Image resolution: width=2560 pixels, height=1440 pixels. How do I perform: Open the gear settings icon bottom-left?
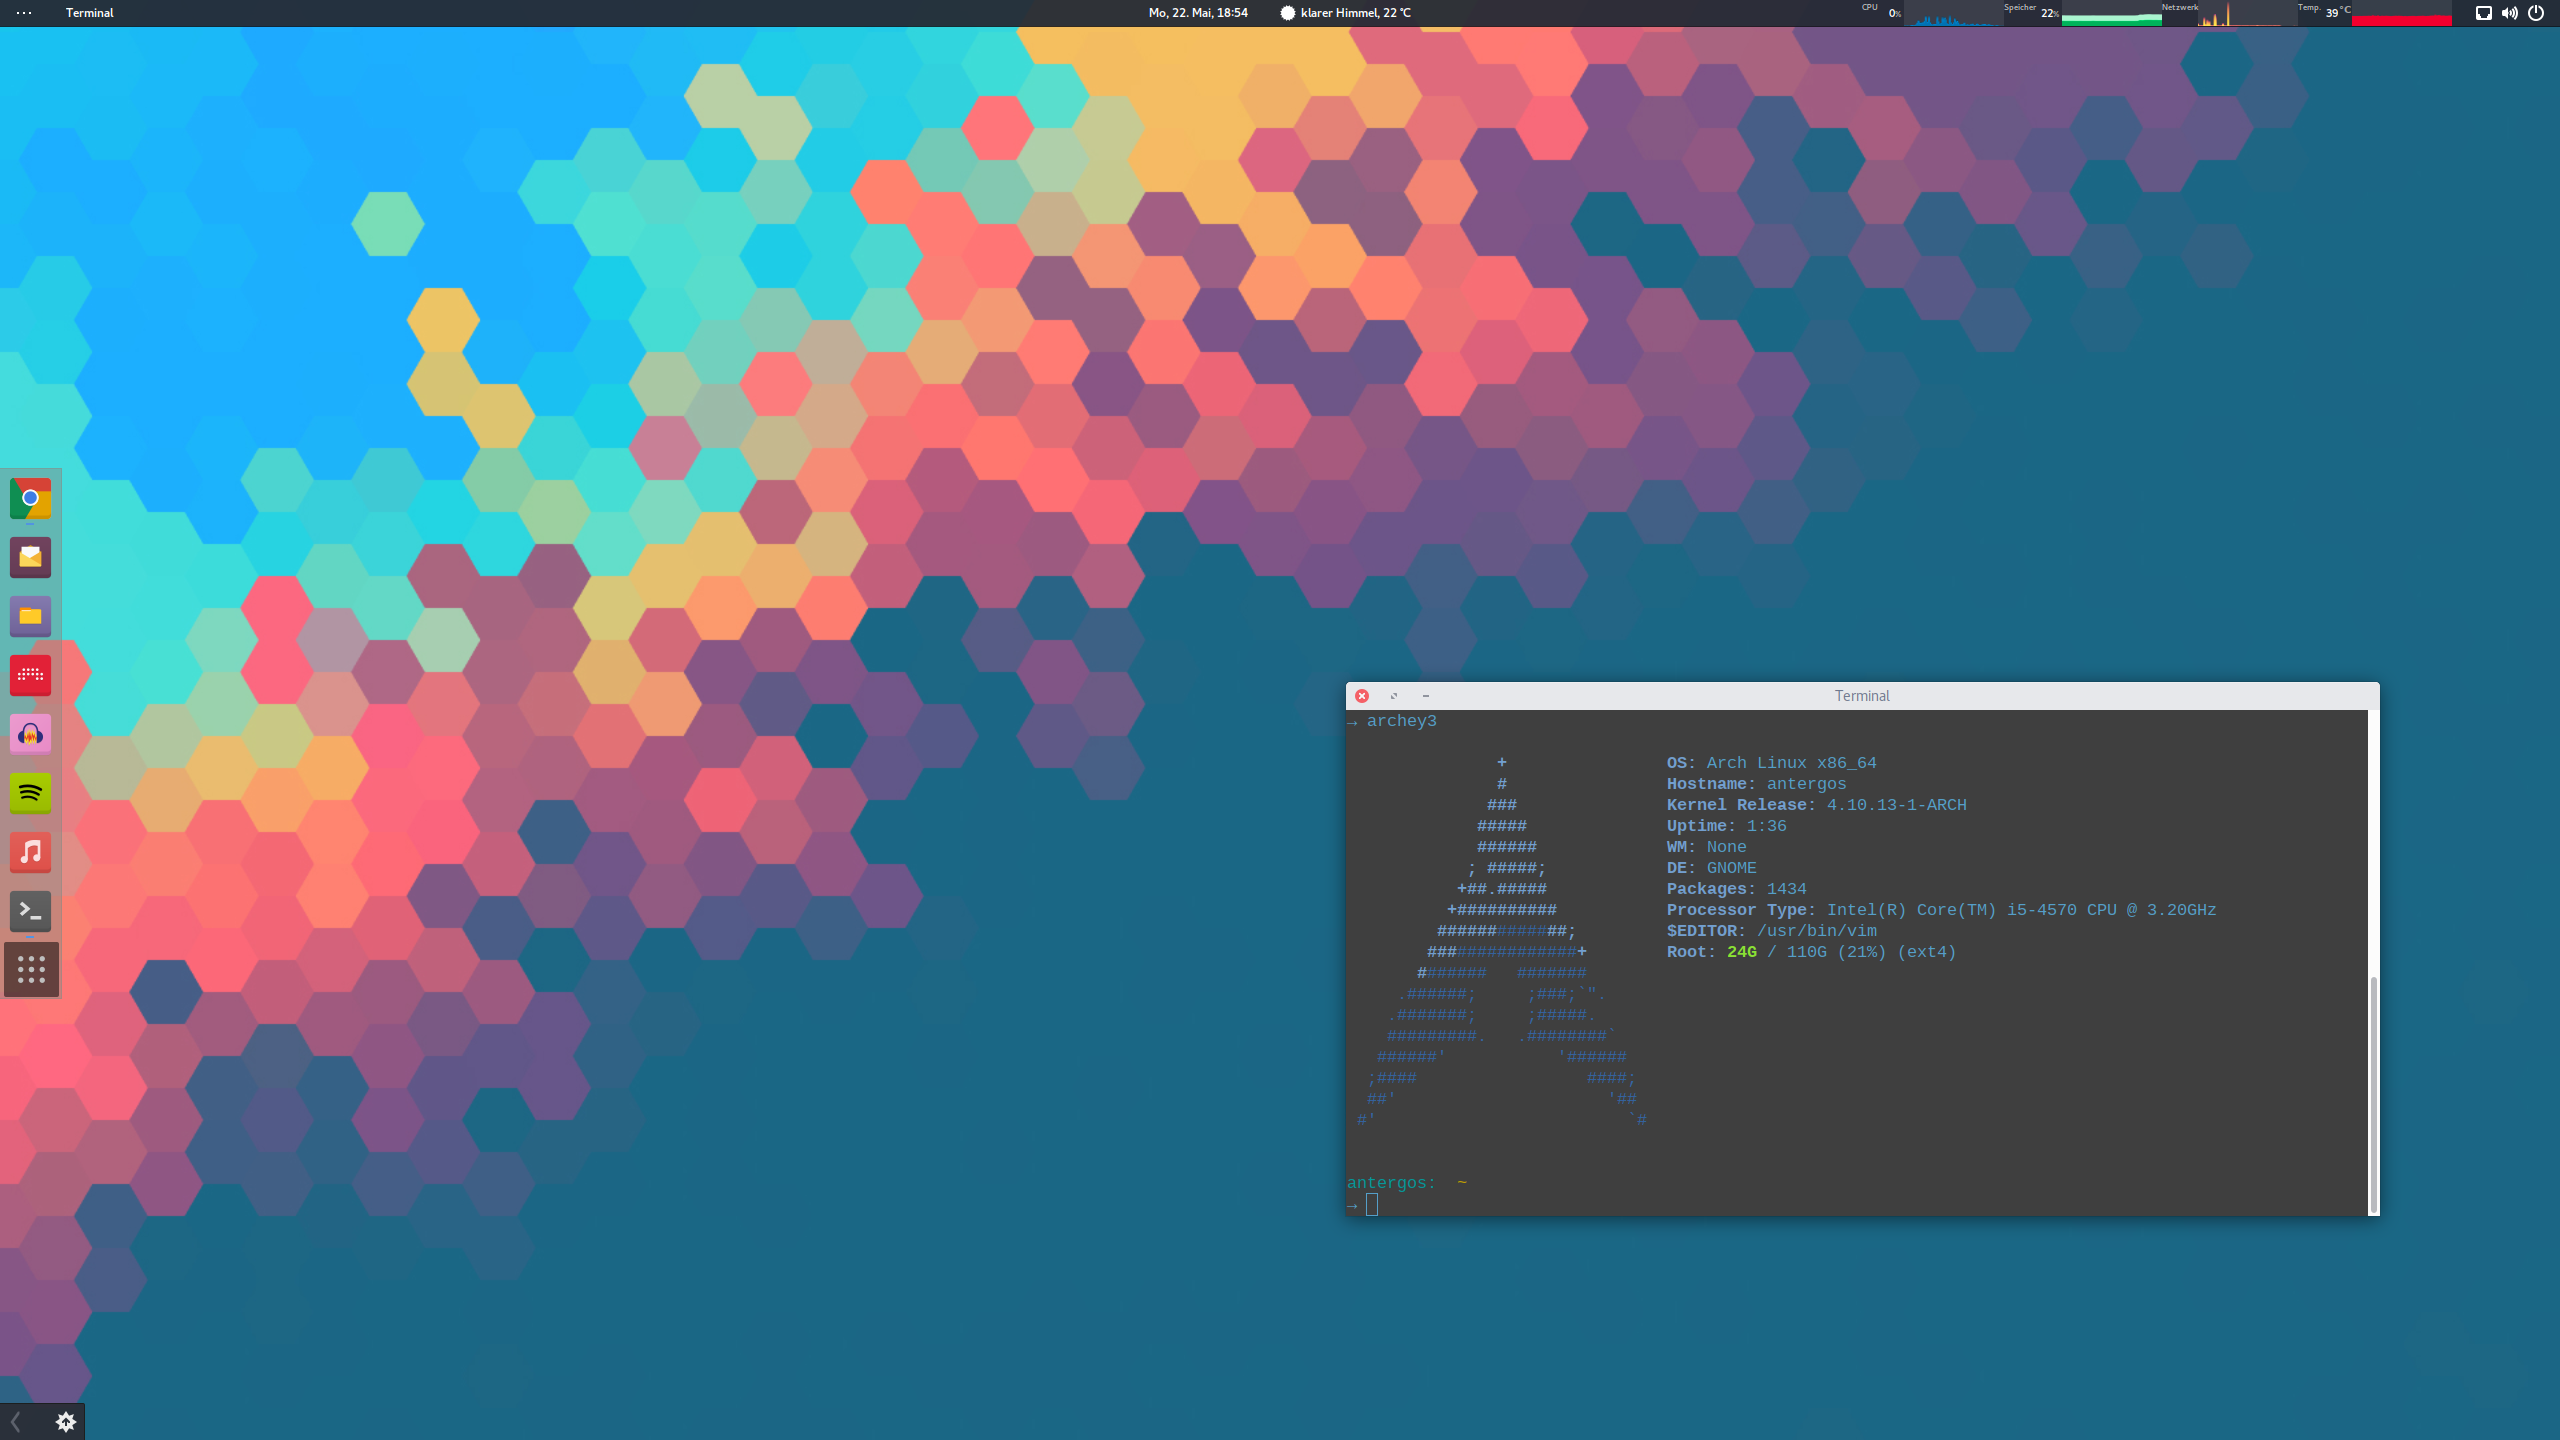(x=66, y=1421)
